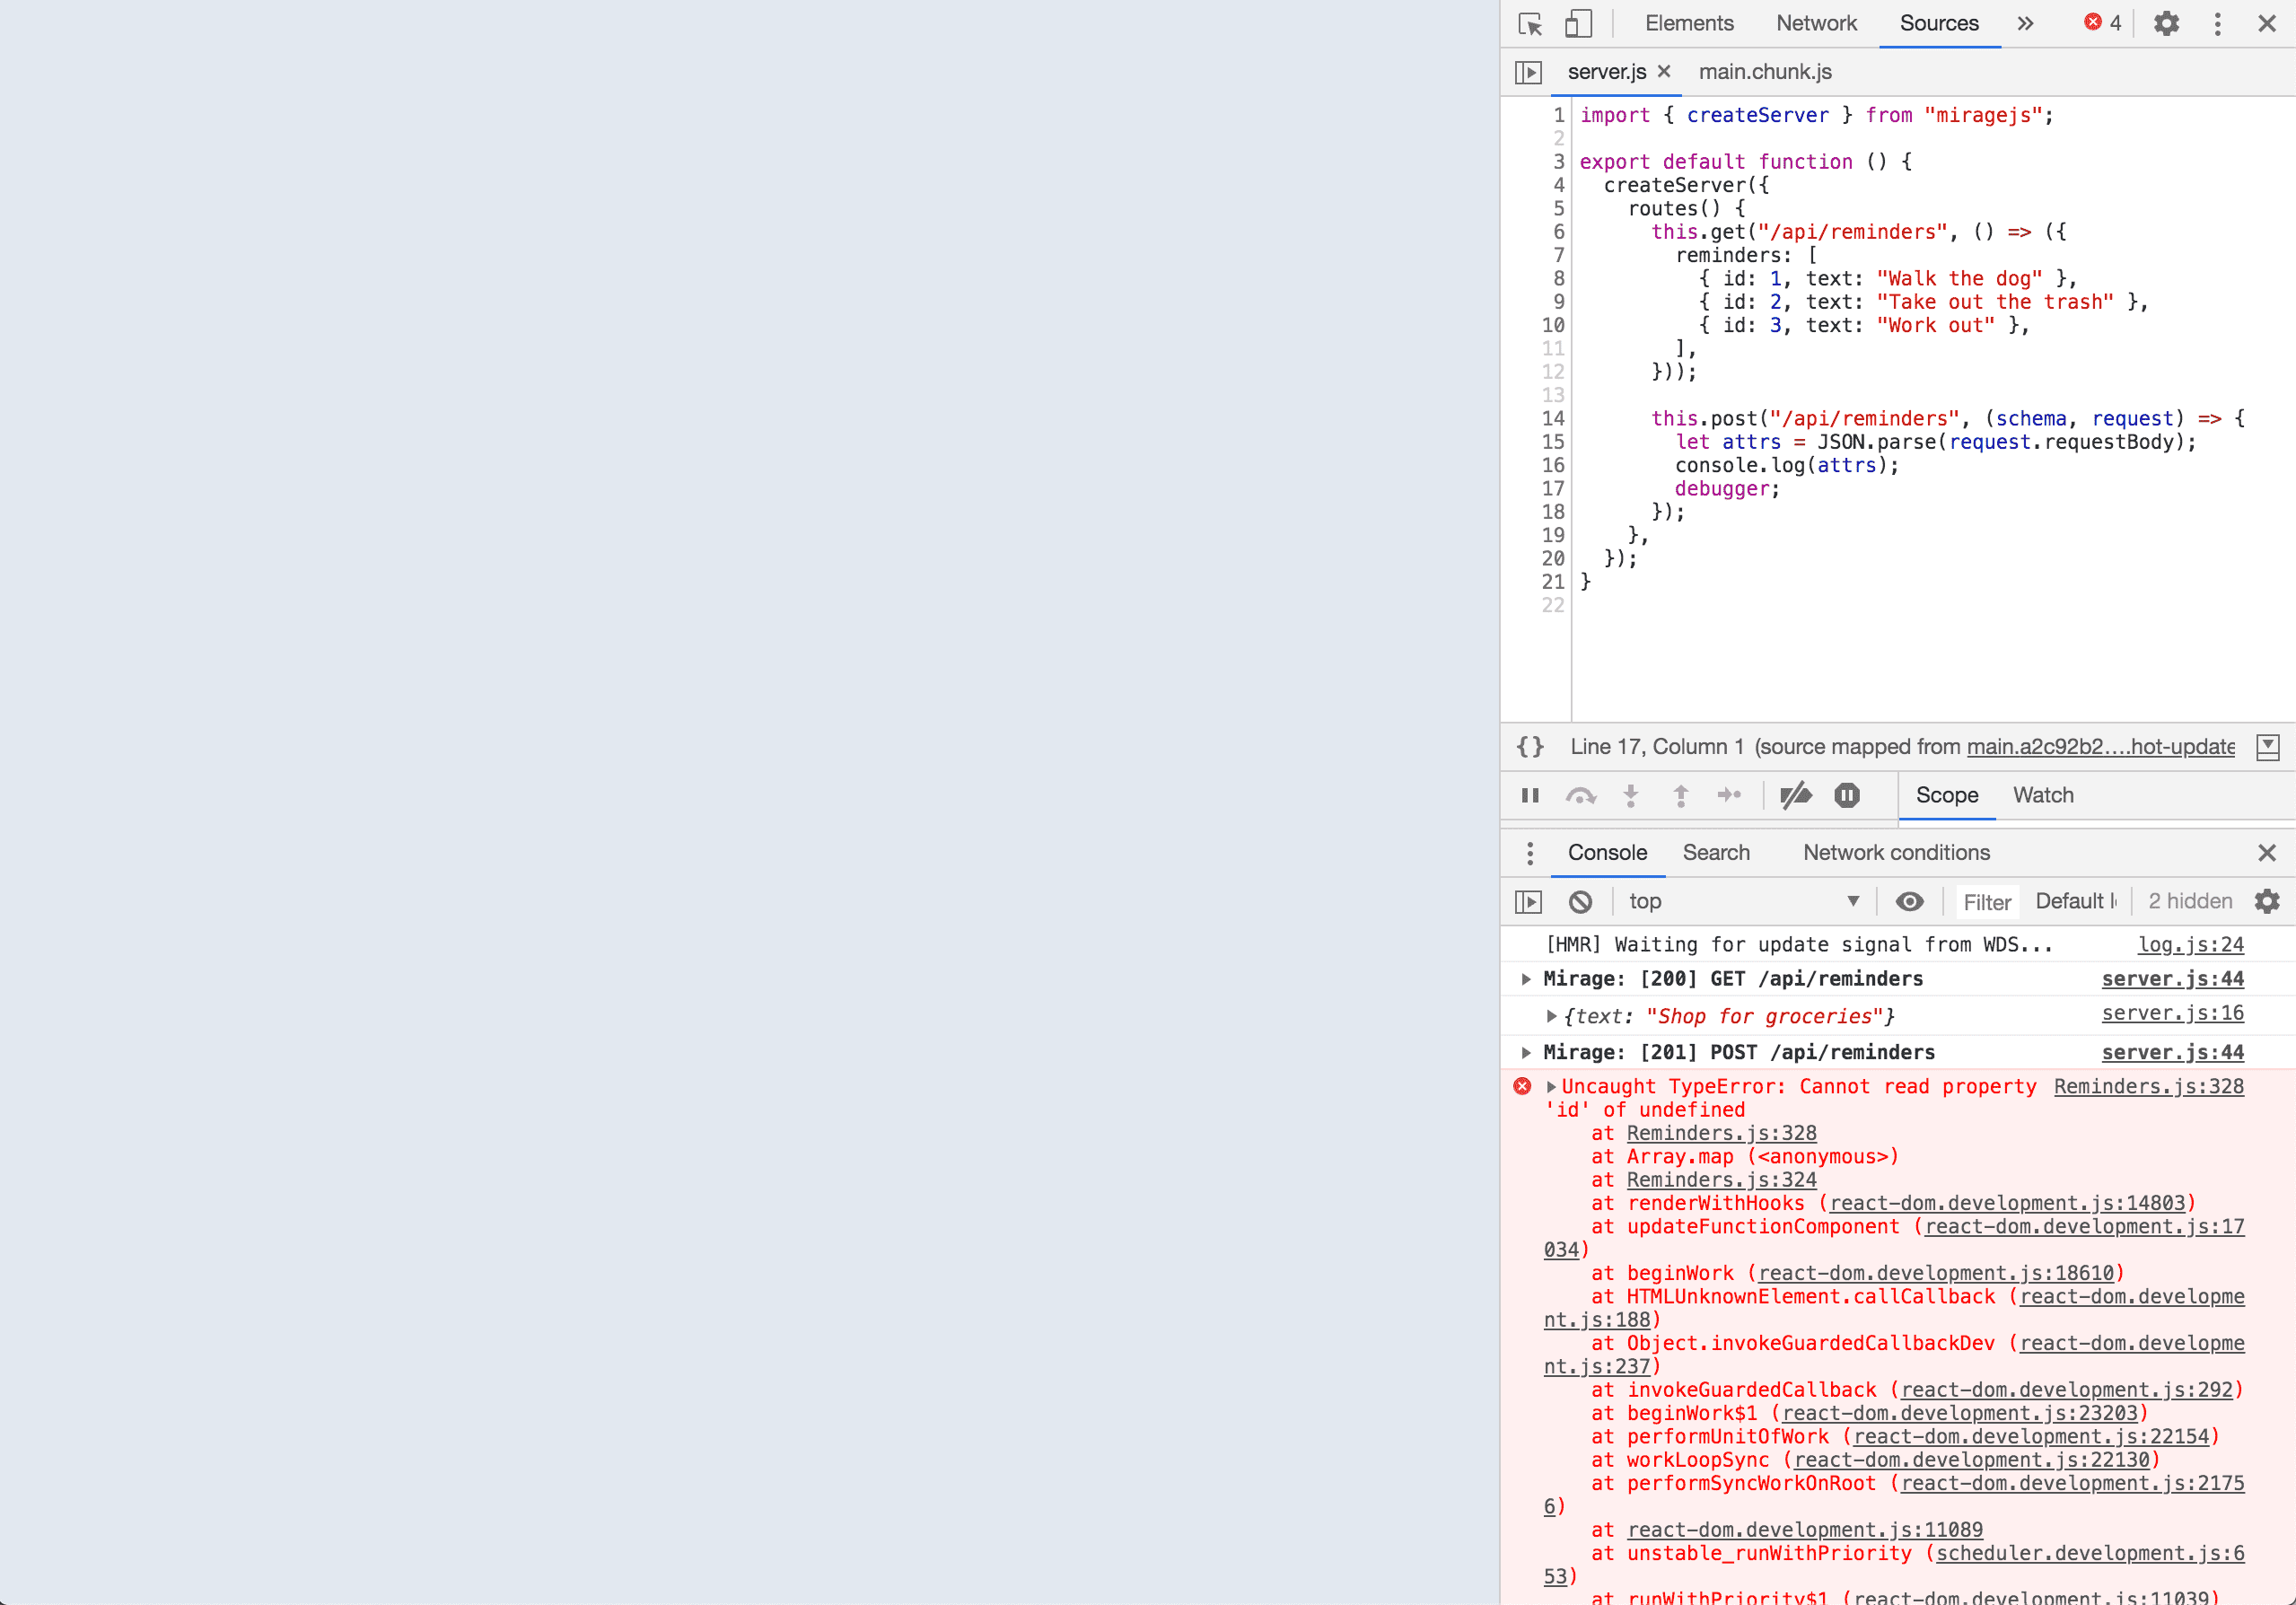Viewport: 2296px width, 1605px height.
Task: Close the server.js file tab
Action: pos(1664,72)
